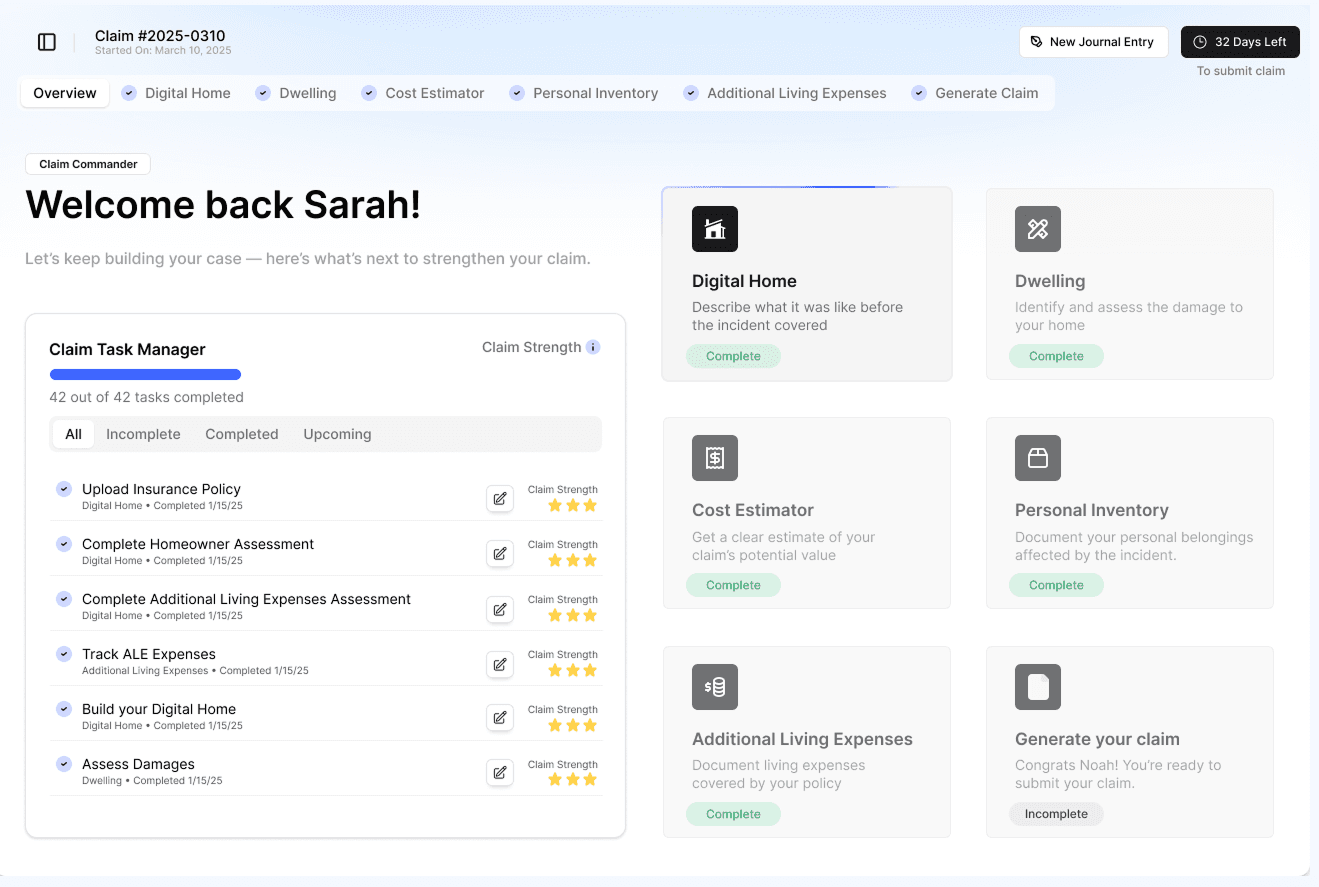Click the Personal Inventory box icon
Image resolution: width=1319 pixels, height=887 pixels.
click(x=1037, y=458)
